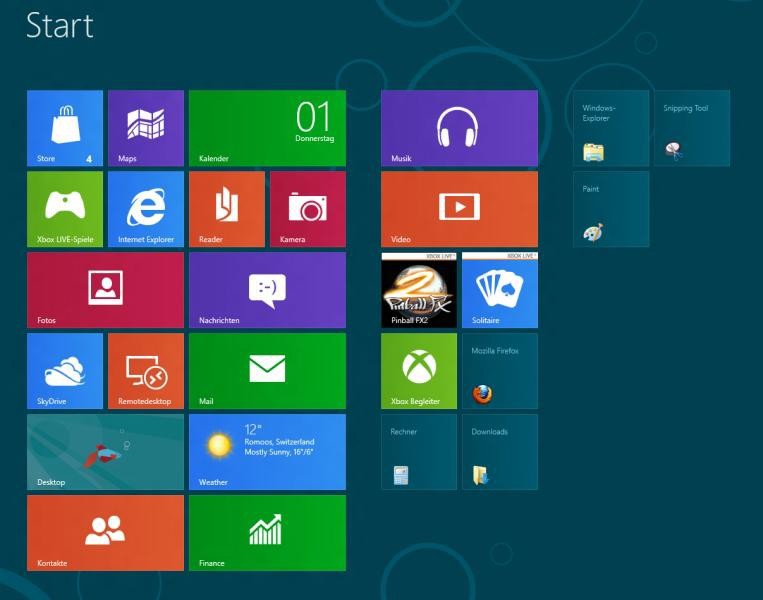Viewport: 763px width, 600px height.
Task: Open the Store tile
Action: (65, 128)
